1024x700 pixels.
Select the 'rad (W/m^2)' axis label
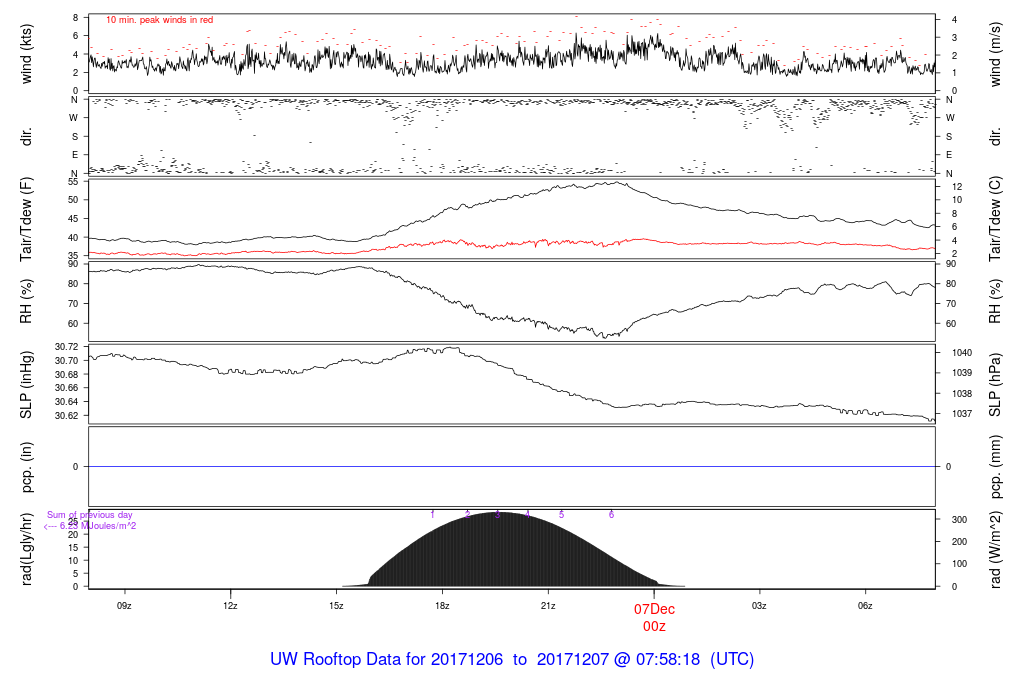pyautogui.click(x=995, y=550)
